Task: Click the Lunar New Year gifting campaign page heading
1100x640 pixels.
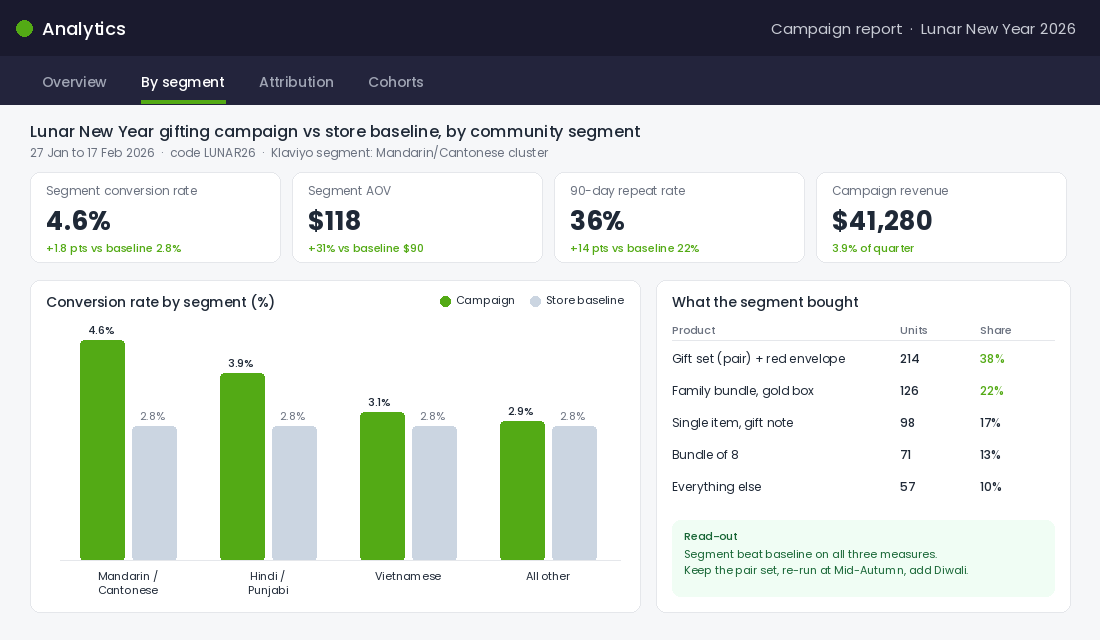Action: click(335, 131)
